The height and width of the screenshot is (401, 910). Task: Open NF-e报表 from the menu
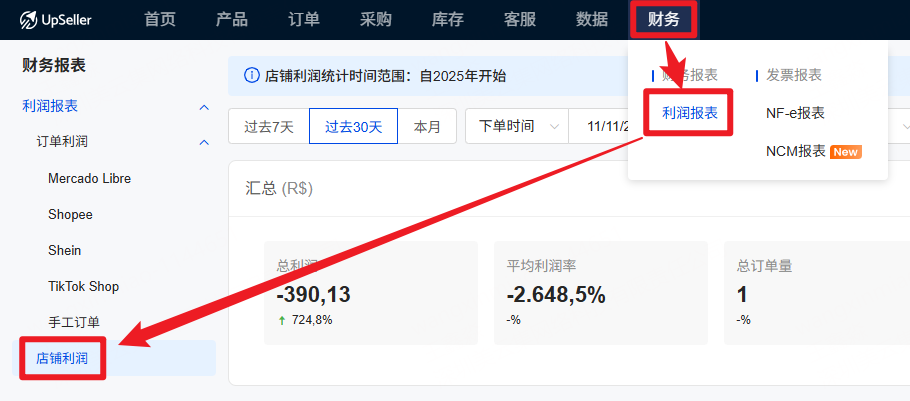click(795, 113)
